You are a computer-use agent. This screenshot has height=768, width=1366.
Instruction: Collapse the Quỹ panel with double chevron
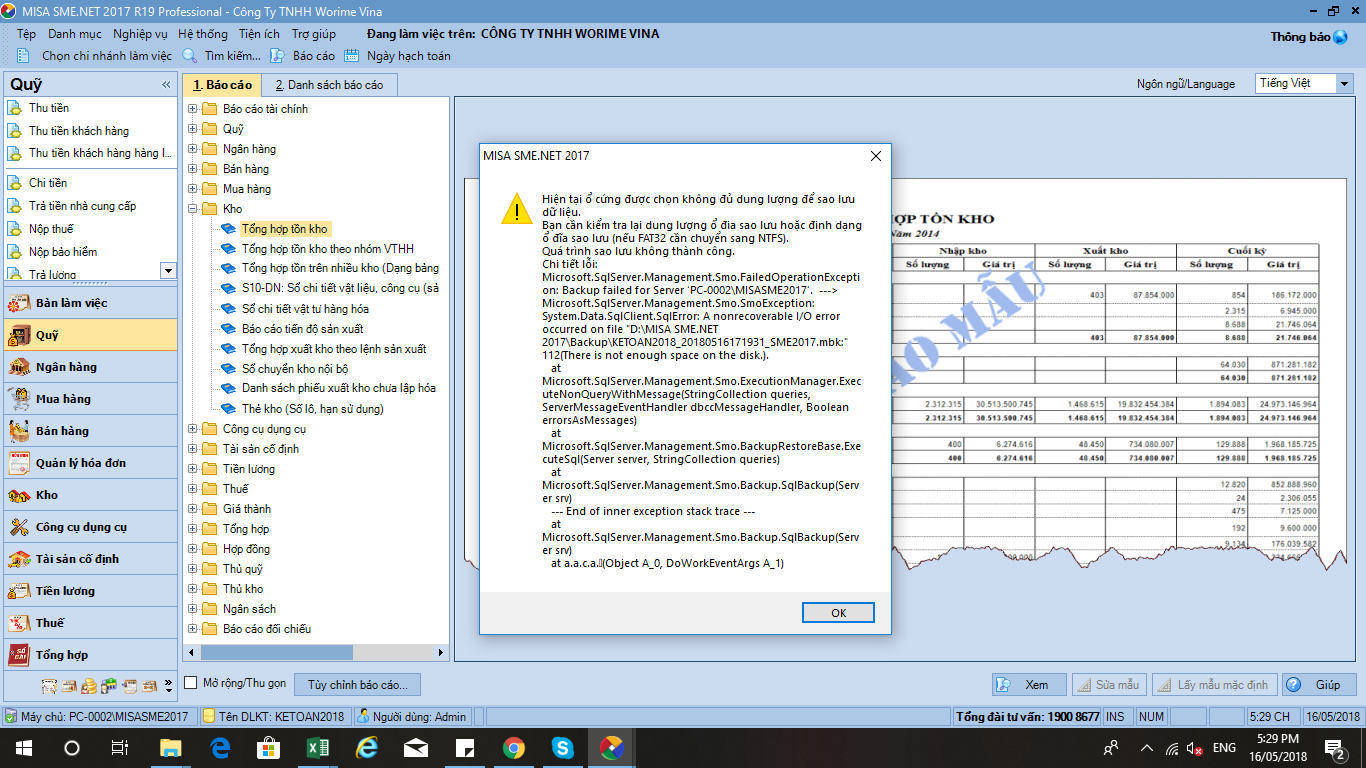[x=166, y=85]
